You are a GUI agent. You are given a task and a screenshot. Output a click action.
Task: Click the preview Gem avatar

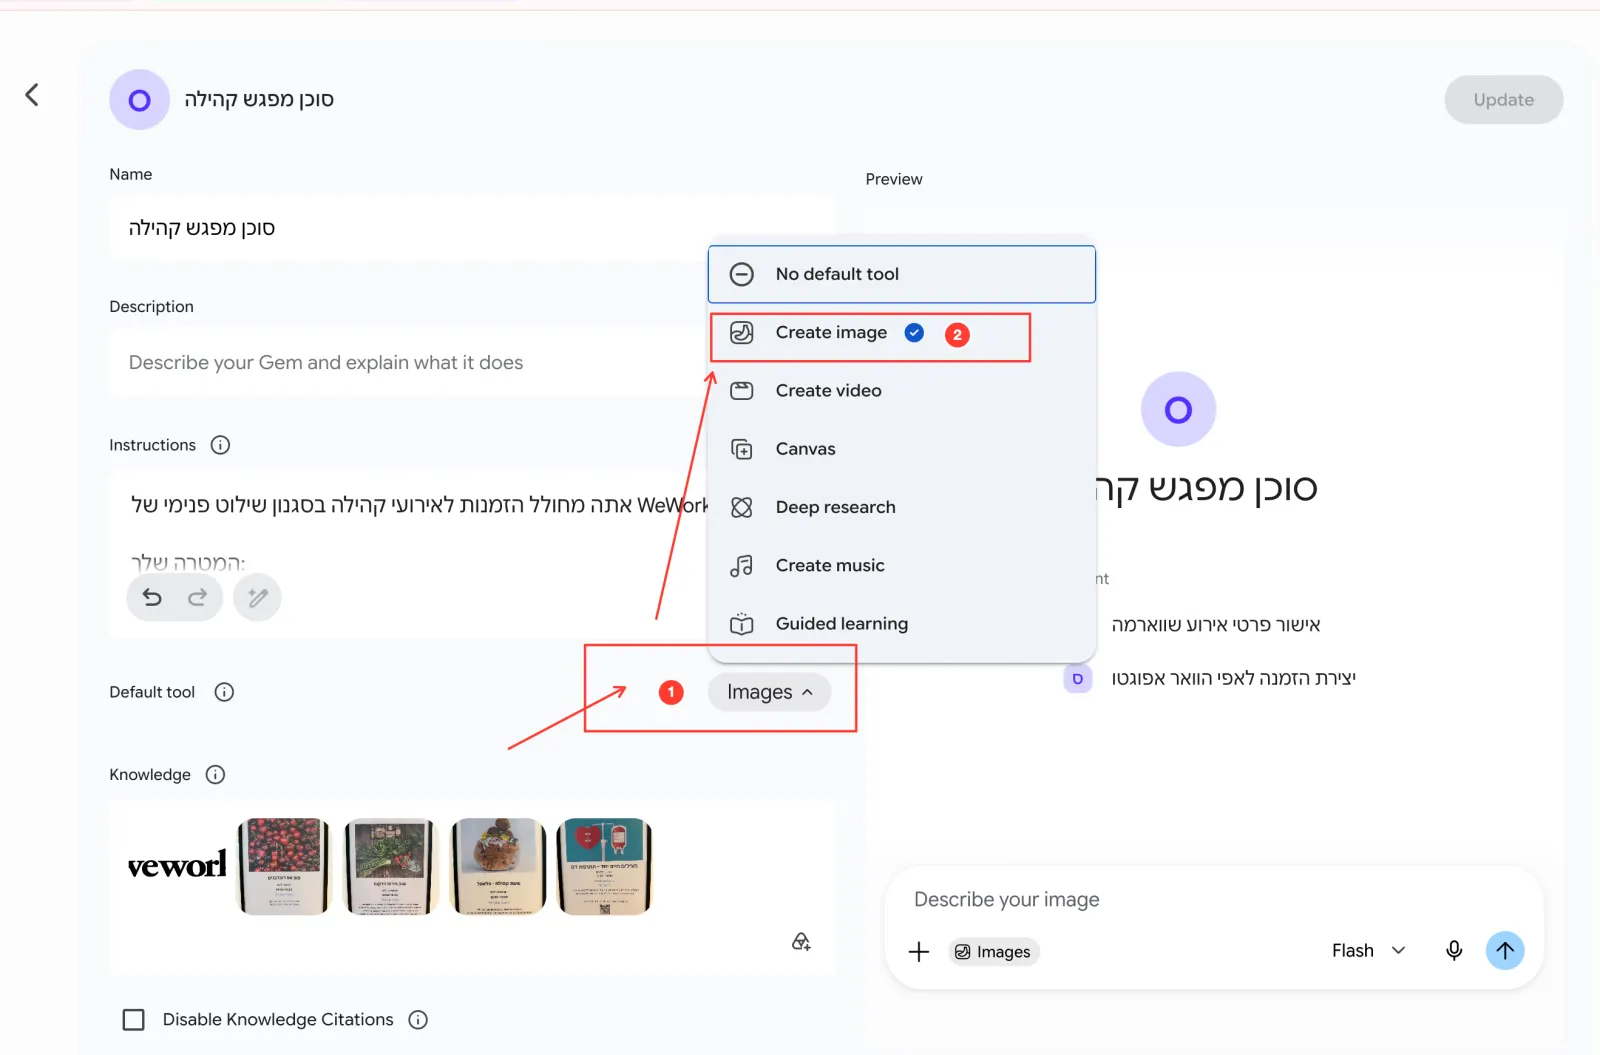point(1178,410)
